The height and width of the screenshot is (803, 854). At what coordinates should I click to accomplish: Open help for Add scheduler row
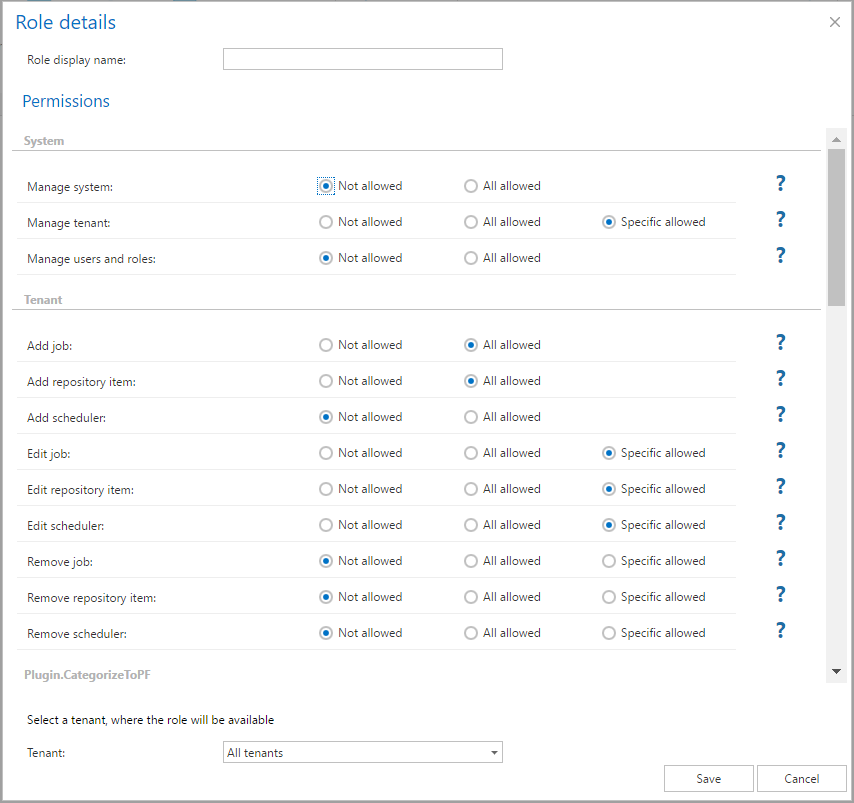[781, 414]
